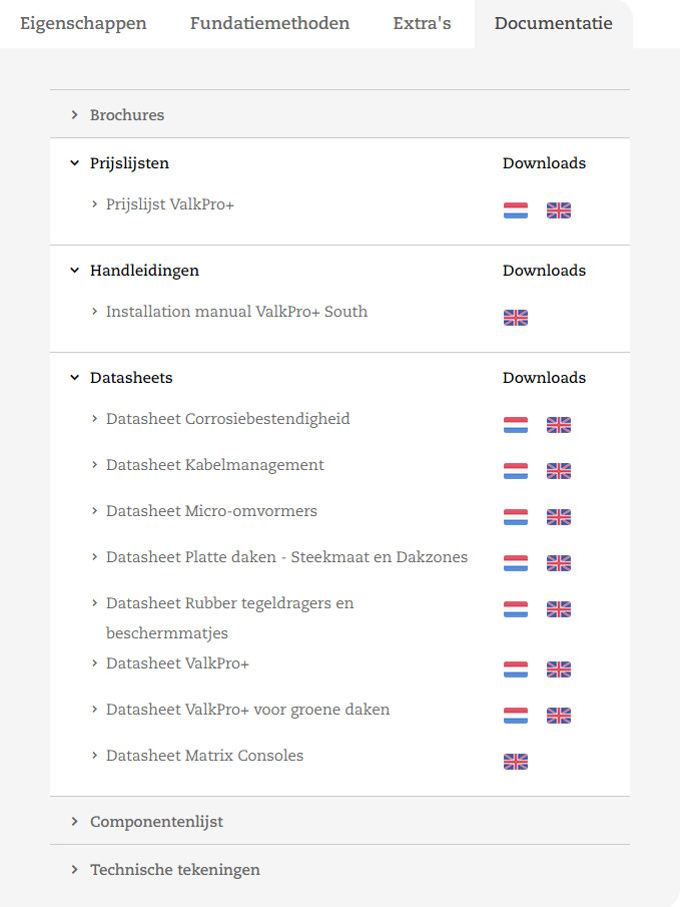Download Dutch version of Prijslijst ValkPro+
The width and height of the screenshot is (680, 907).
pos(515,210)
